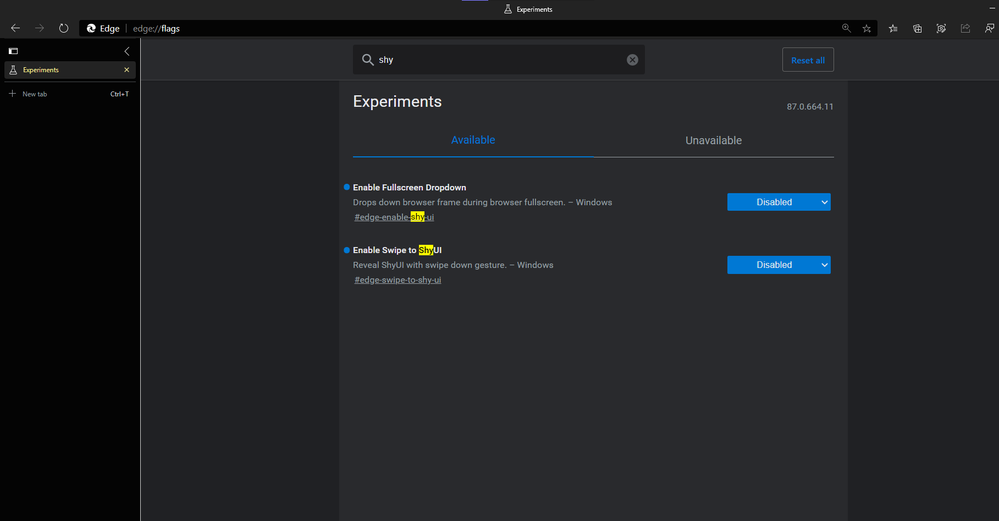
Task: Open a New tab from sidebar
Action: [70, 94]
